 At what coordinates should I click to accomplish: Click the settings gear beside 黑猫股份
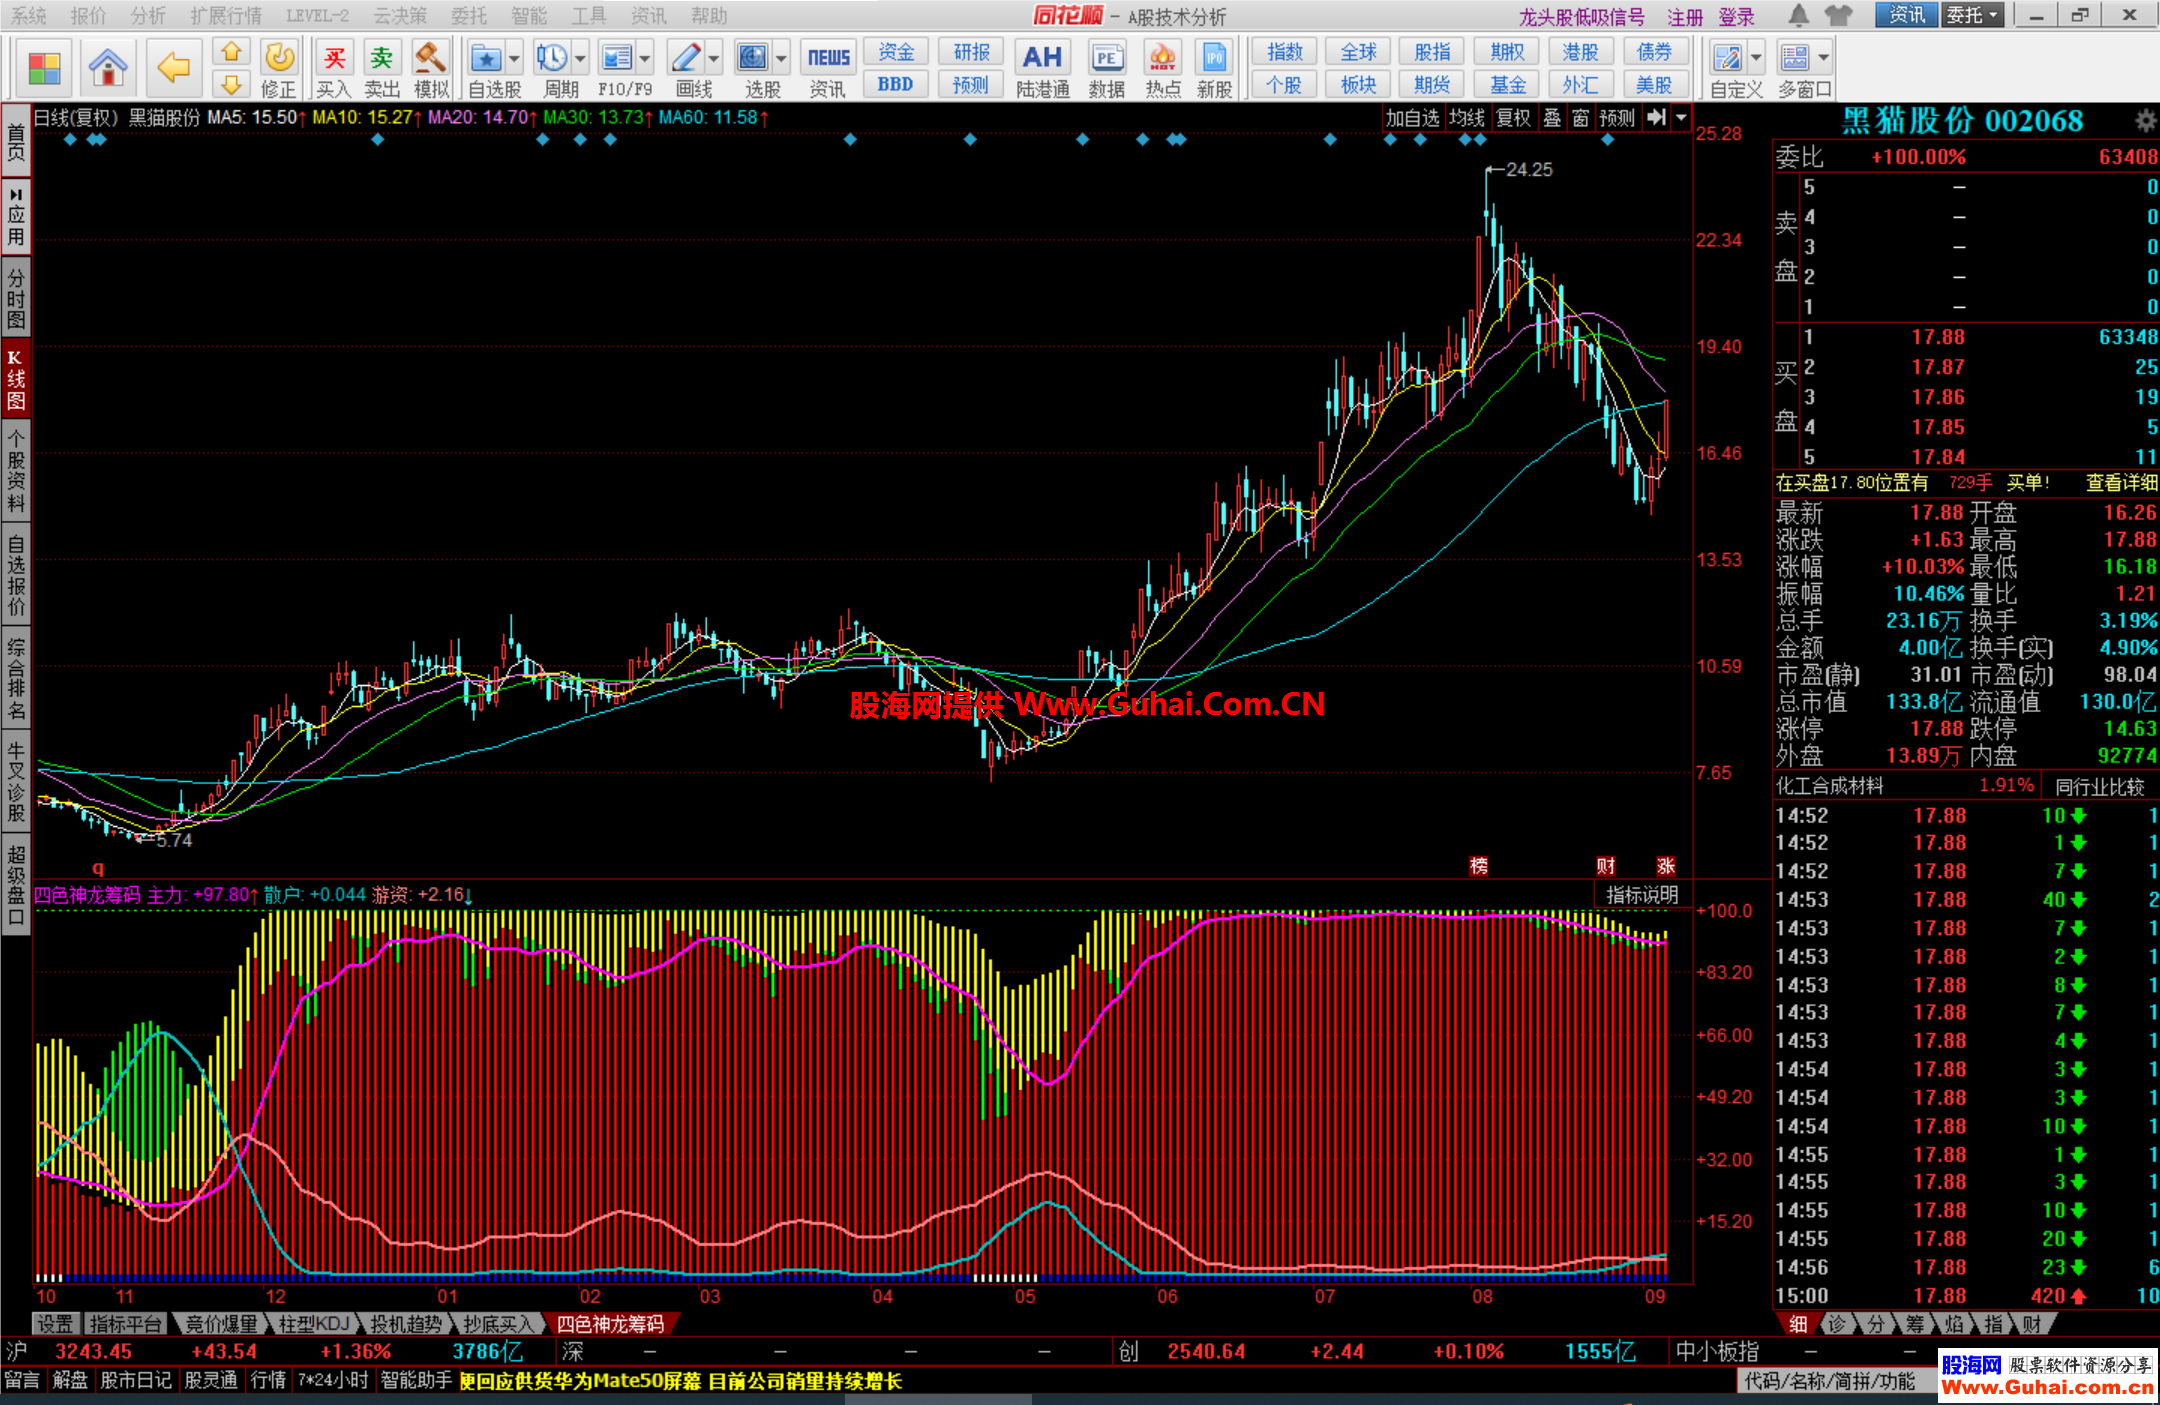[x=2145, y=121]
